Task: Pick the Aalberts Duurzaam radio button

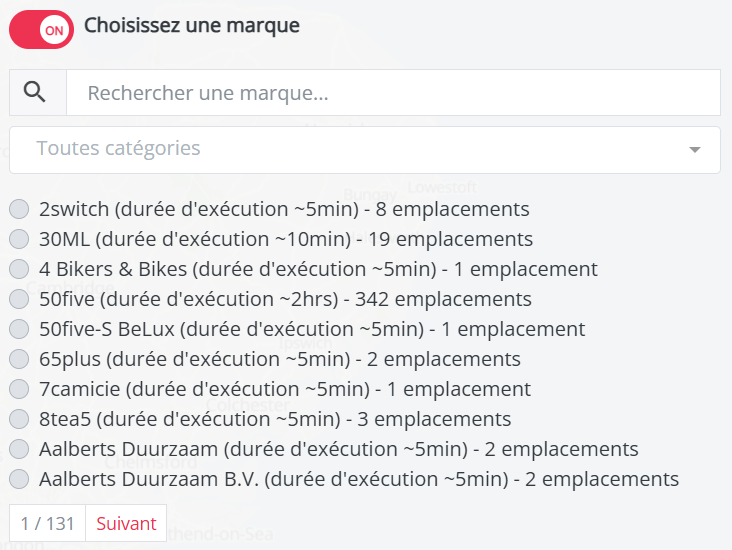Action: pos(19,449)
